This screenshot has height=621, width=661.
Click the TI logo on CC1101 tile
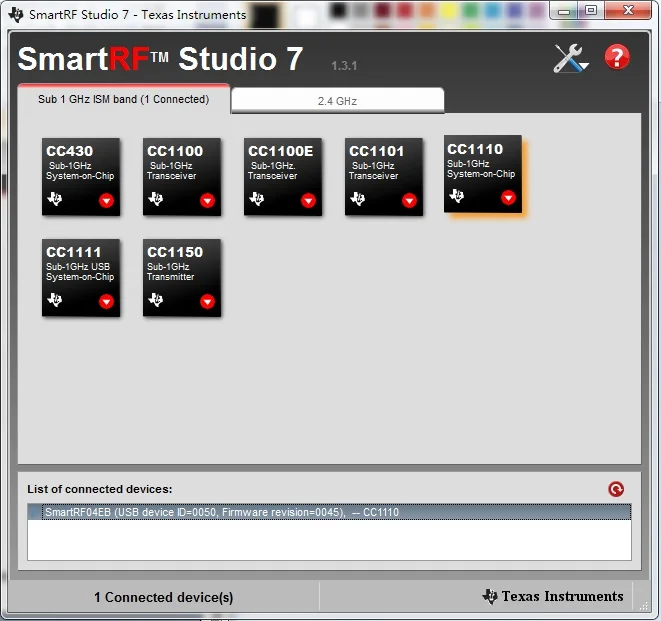click(x=358, y=198)
